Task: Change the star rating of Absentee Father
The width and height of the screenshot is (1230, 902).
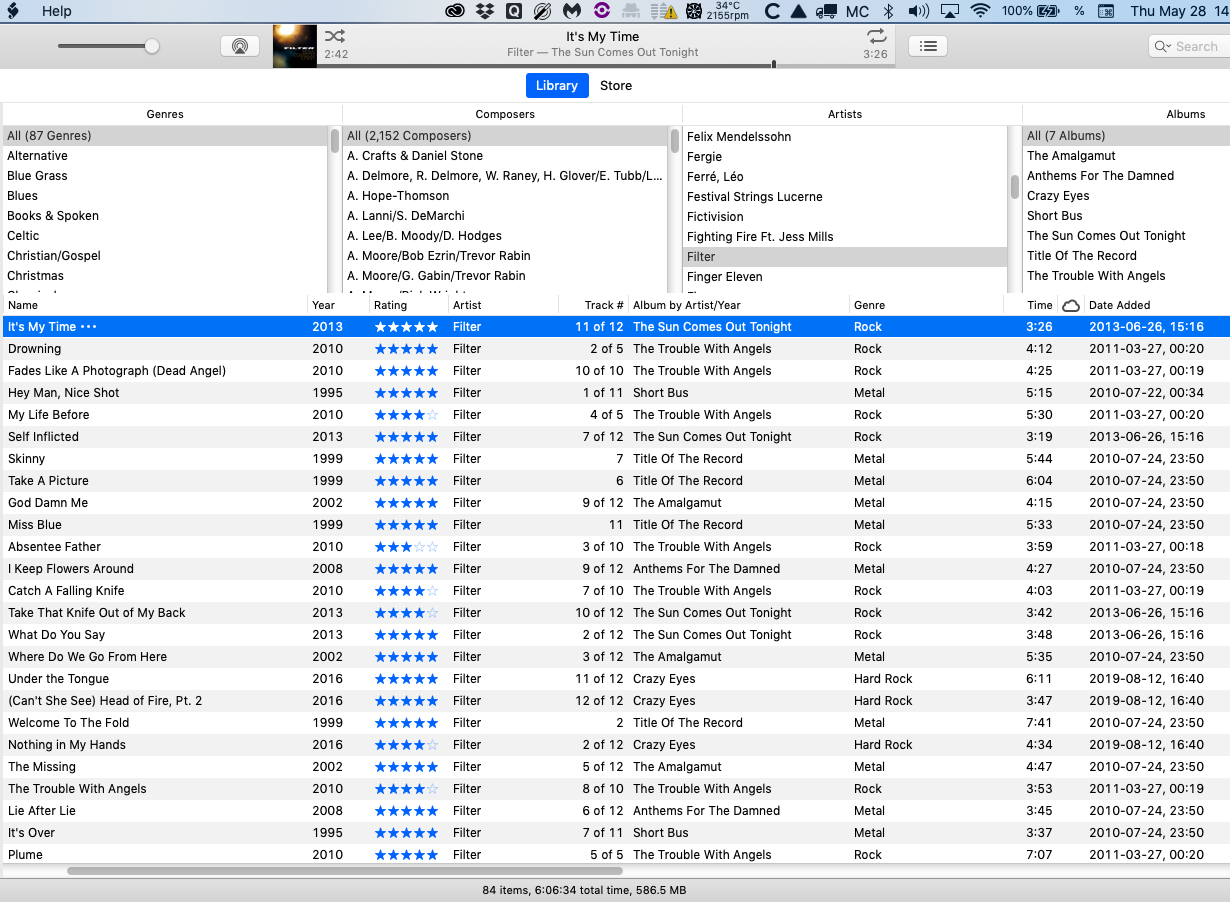Action: point(406,547)
